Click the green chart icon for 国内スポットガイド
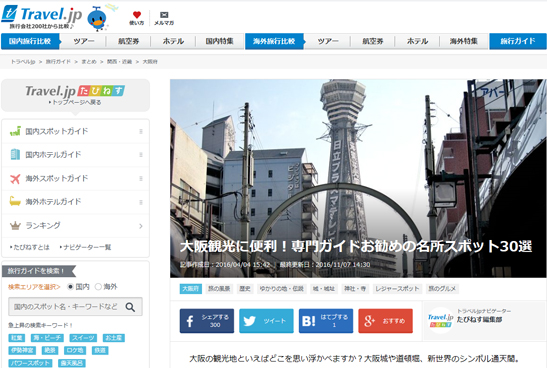Screen dimensions: 547x368 coord(15,131)
